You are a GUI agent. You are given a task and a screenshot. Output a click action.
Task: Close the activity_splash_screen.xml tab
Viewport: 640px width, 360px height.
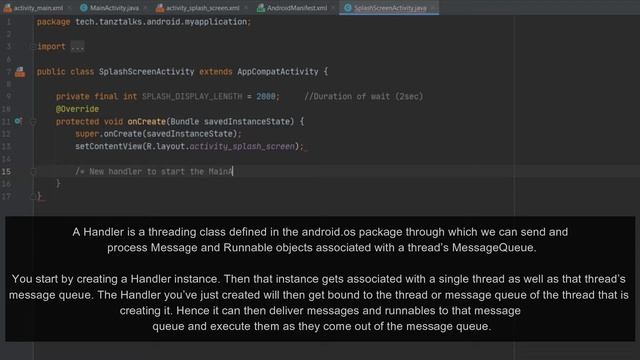(246, 8)
